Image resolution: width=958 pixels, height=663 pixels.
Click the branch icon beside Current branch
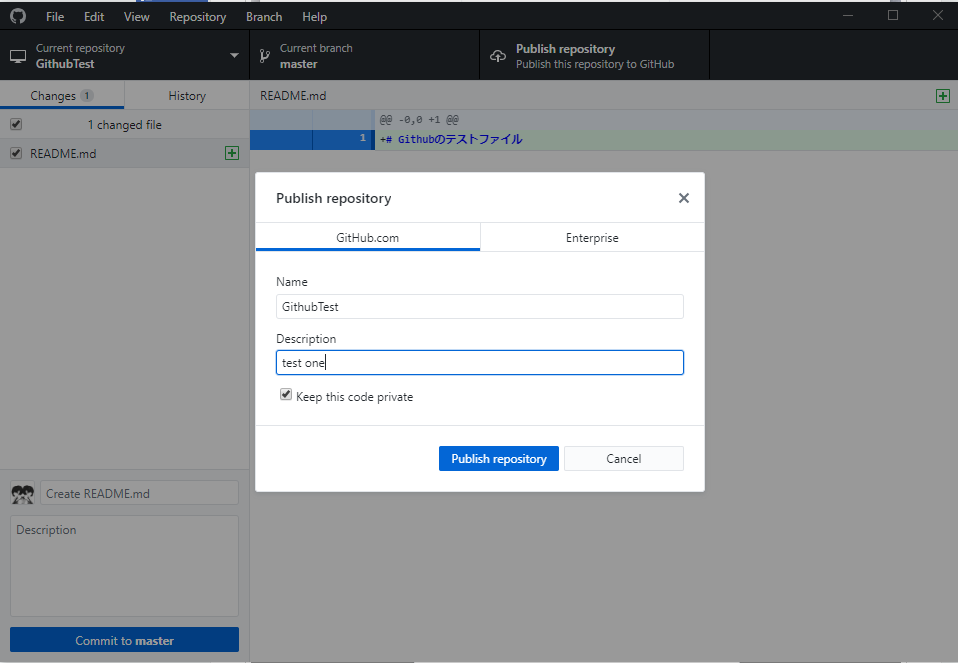[264, 57]
